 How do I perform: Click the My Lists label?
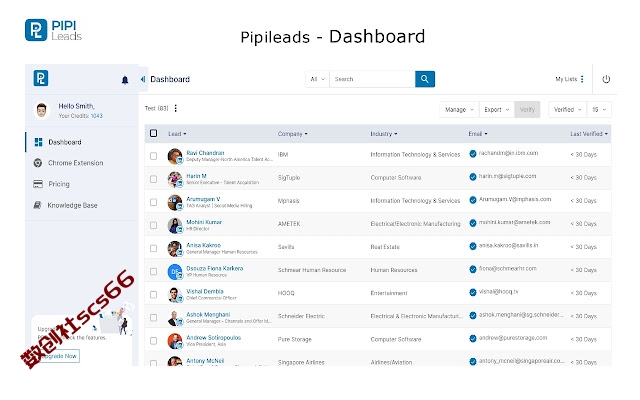click(566, 79)
